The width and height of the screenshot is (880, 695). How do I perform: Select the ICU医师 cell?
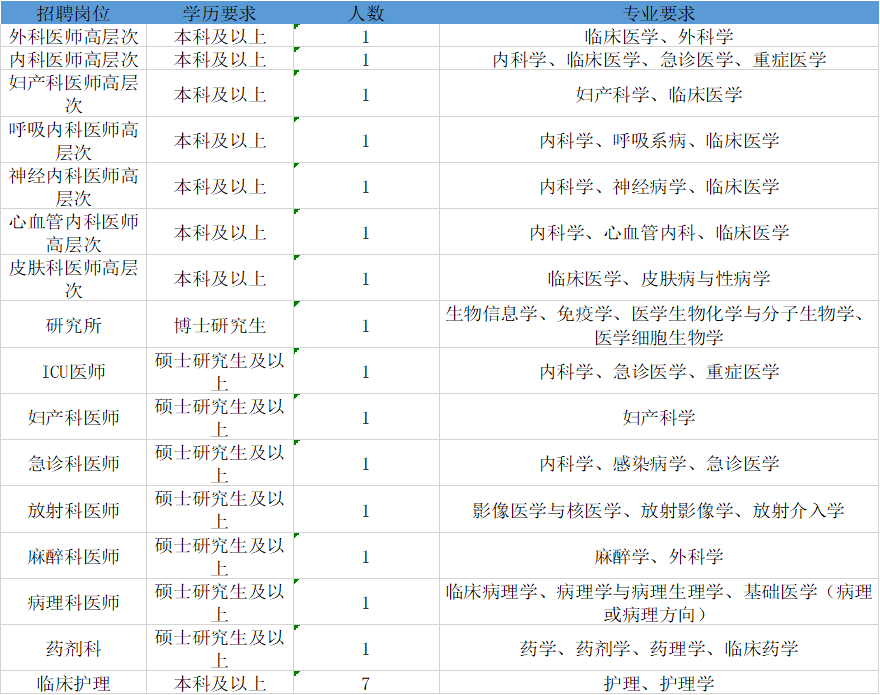[73, 372]
